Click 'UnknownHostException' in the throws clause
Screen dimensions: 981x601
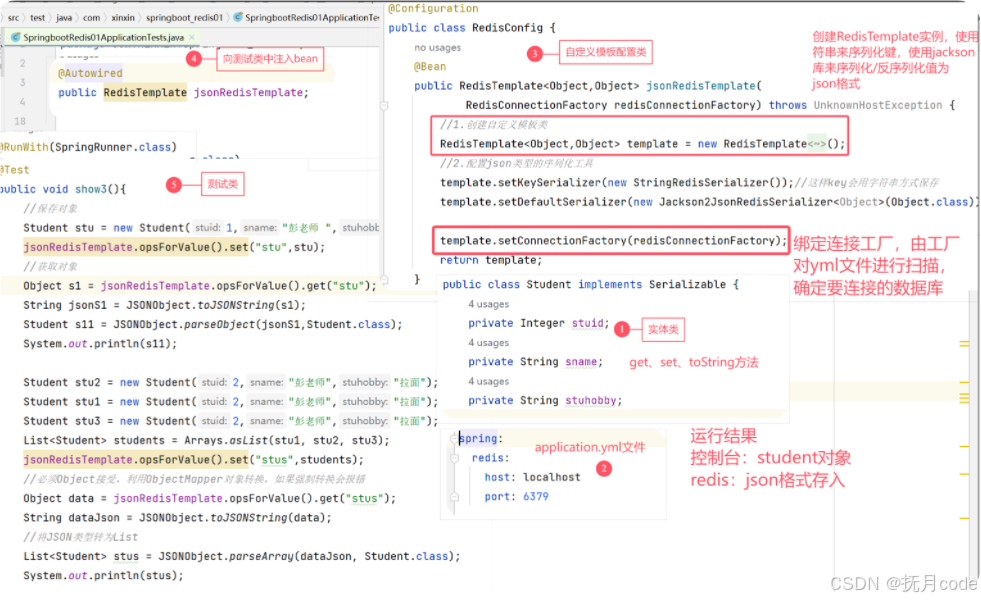pos(878,105)
